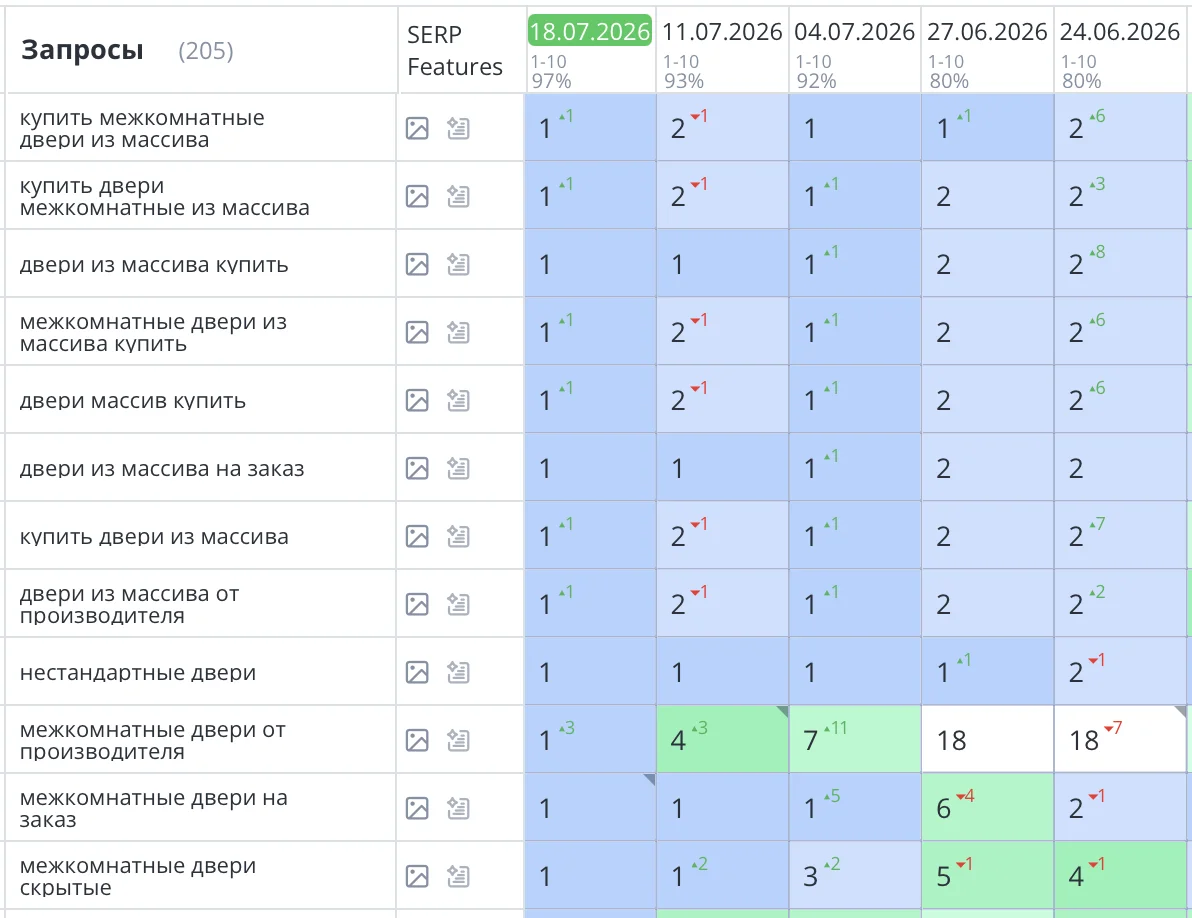Click image icon for 'межкомнатные двери от производителя'

coord(417,740)
